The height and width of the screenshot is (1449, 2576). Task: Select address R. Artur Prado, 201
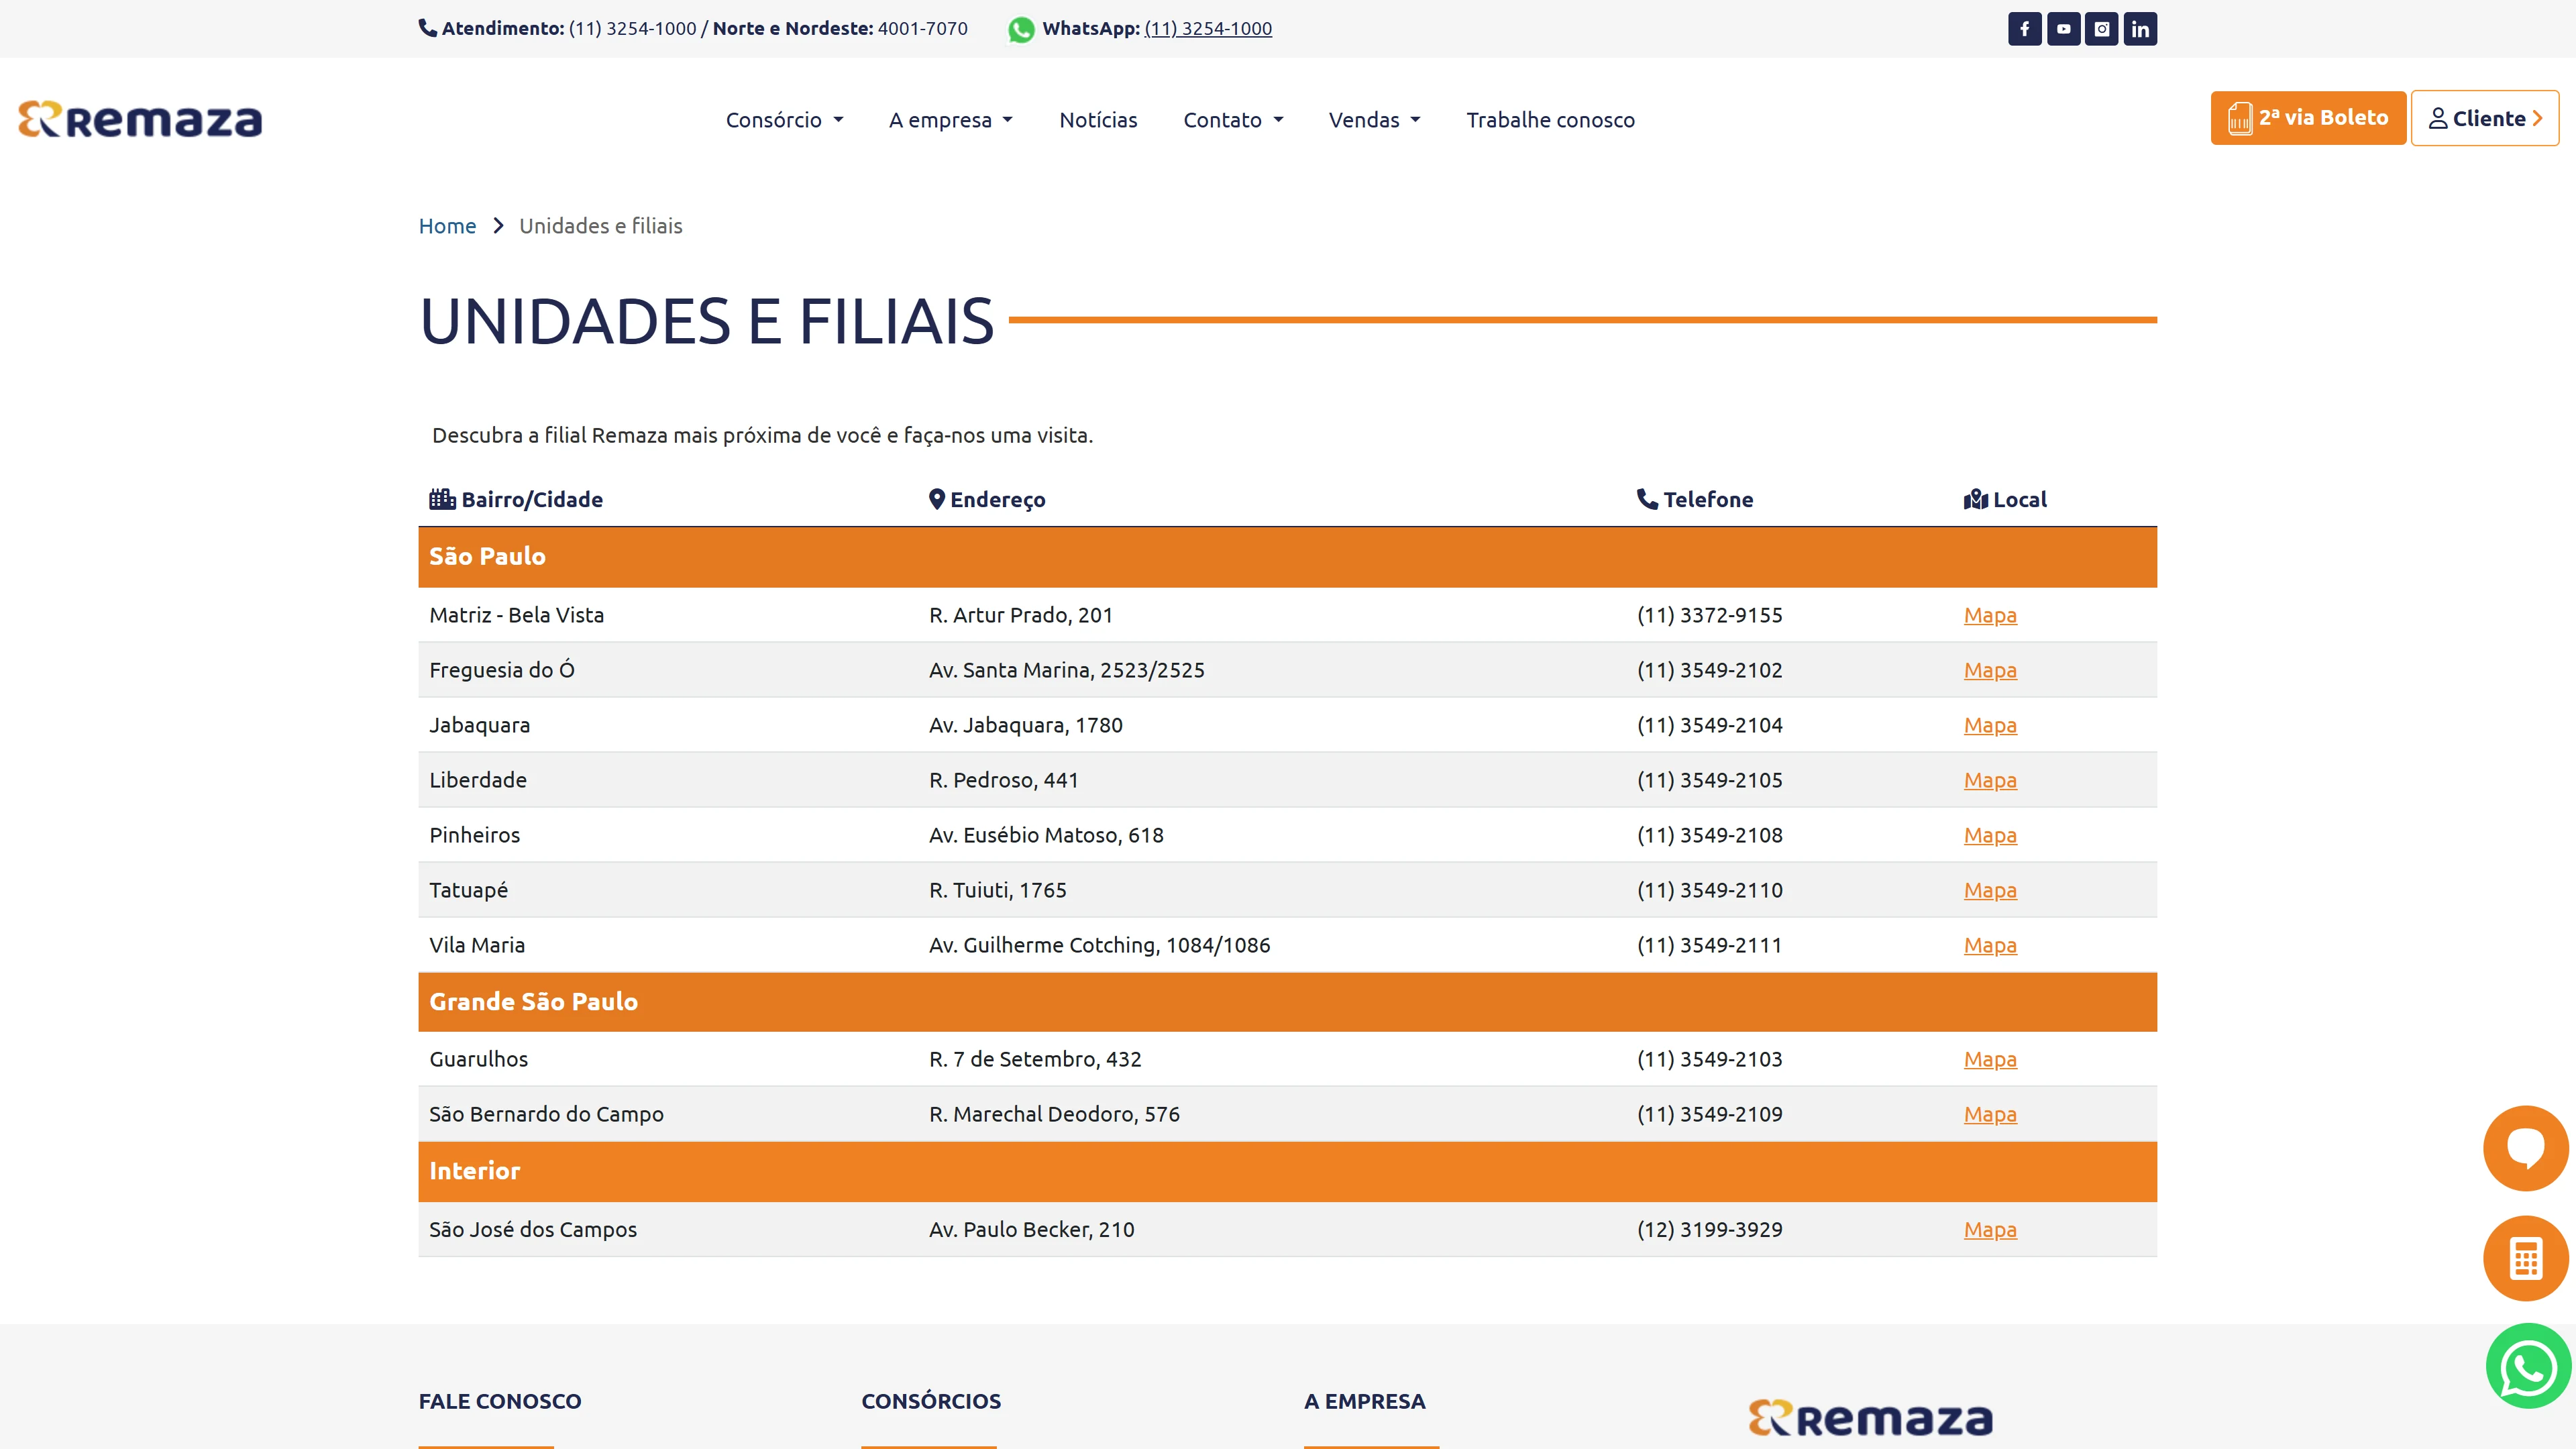(x=1021, y=615)
